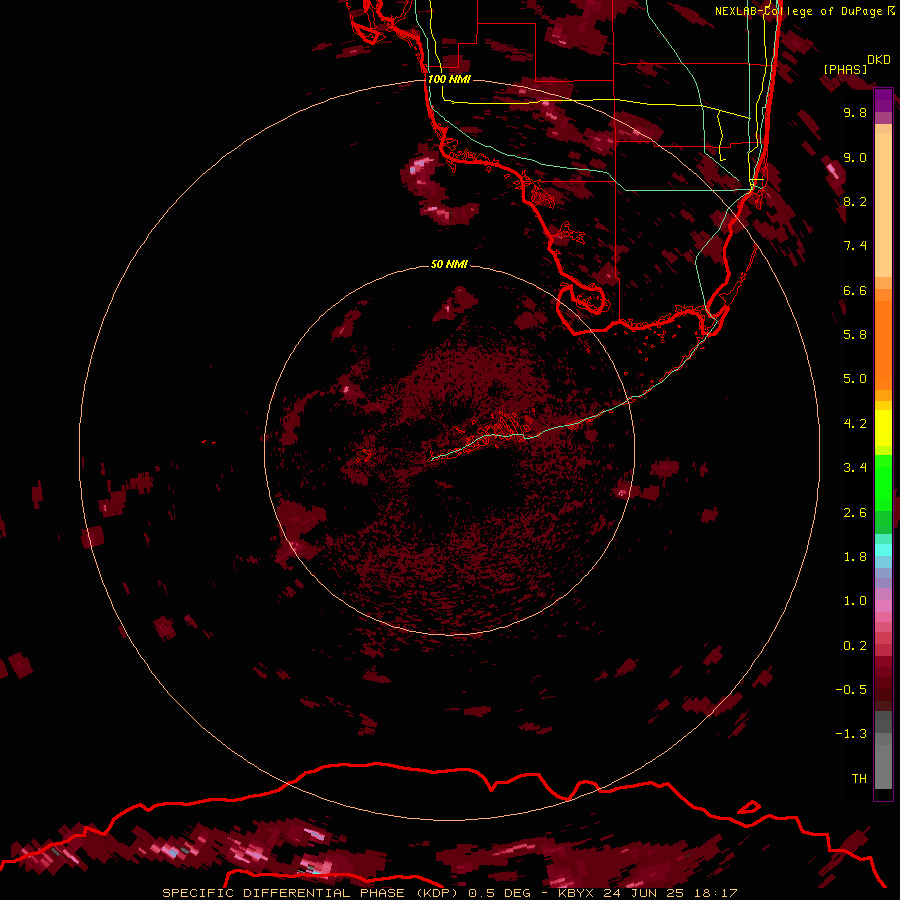
Task: Click the yellow segment of the color scale
Action: point(883,428)
